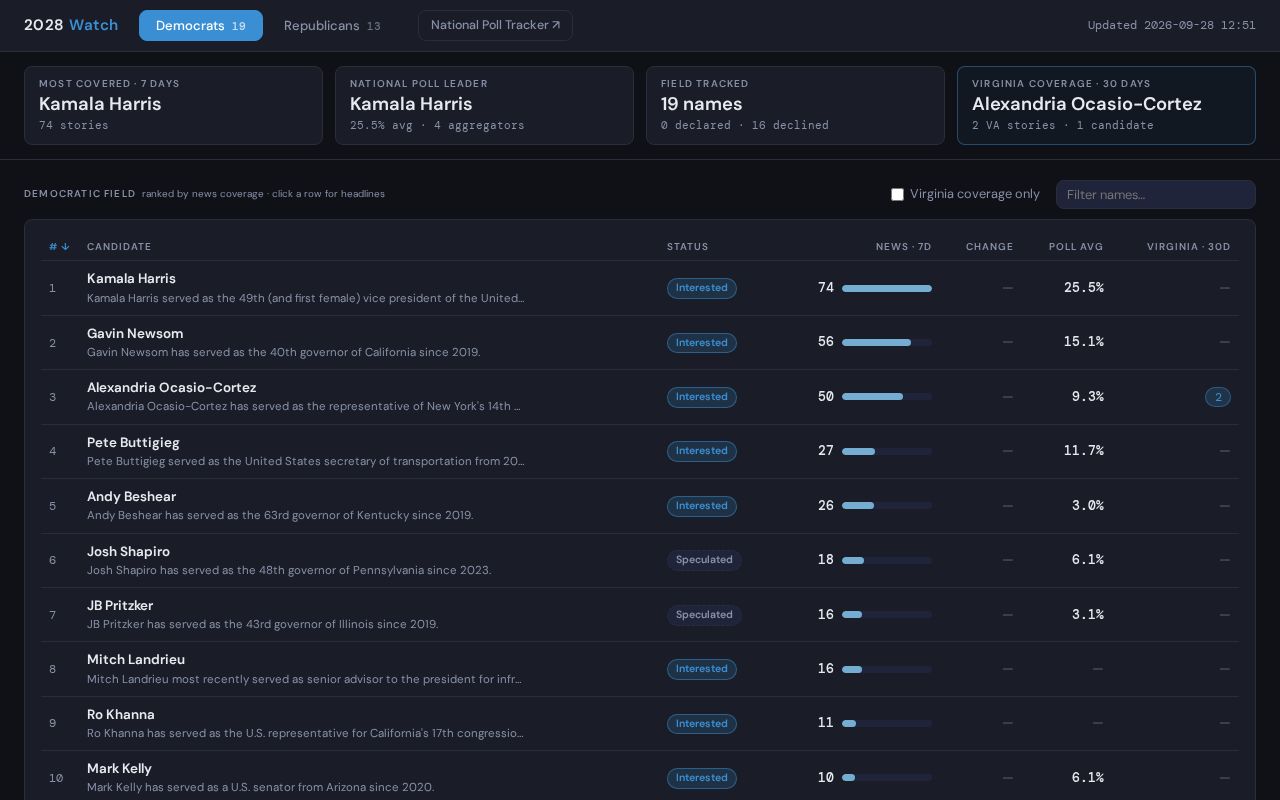The height and width of the screenshot is (800, 1280).
Task: Open the Field Tracked 19 names card
Action: click(795, 105)
